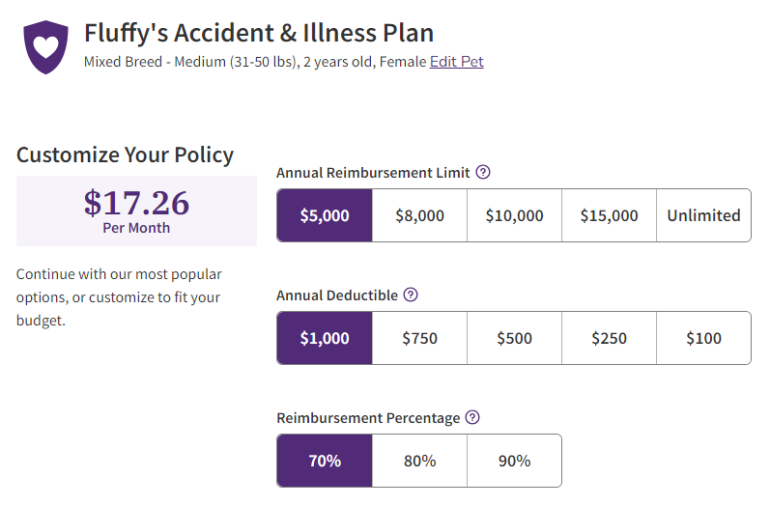Click the $17.26 per month price box
The image size is (770, 506).
tap(136, 211)
